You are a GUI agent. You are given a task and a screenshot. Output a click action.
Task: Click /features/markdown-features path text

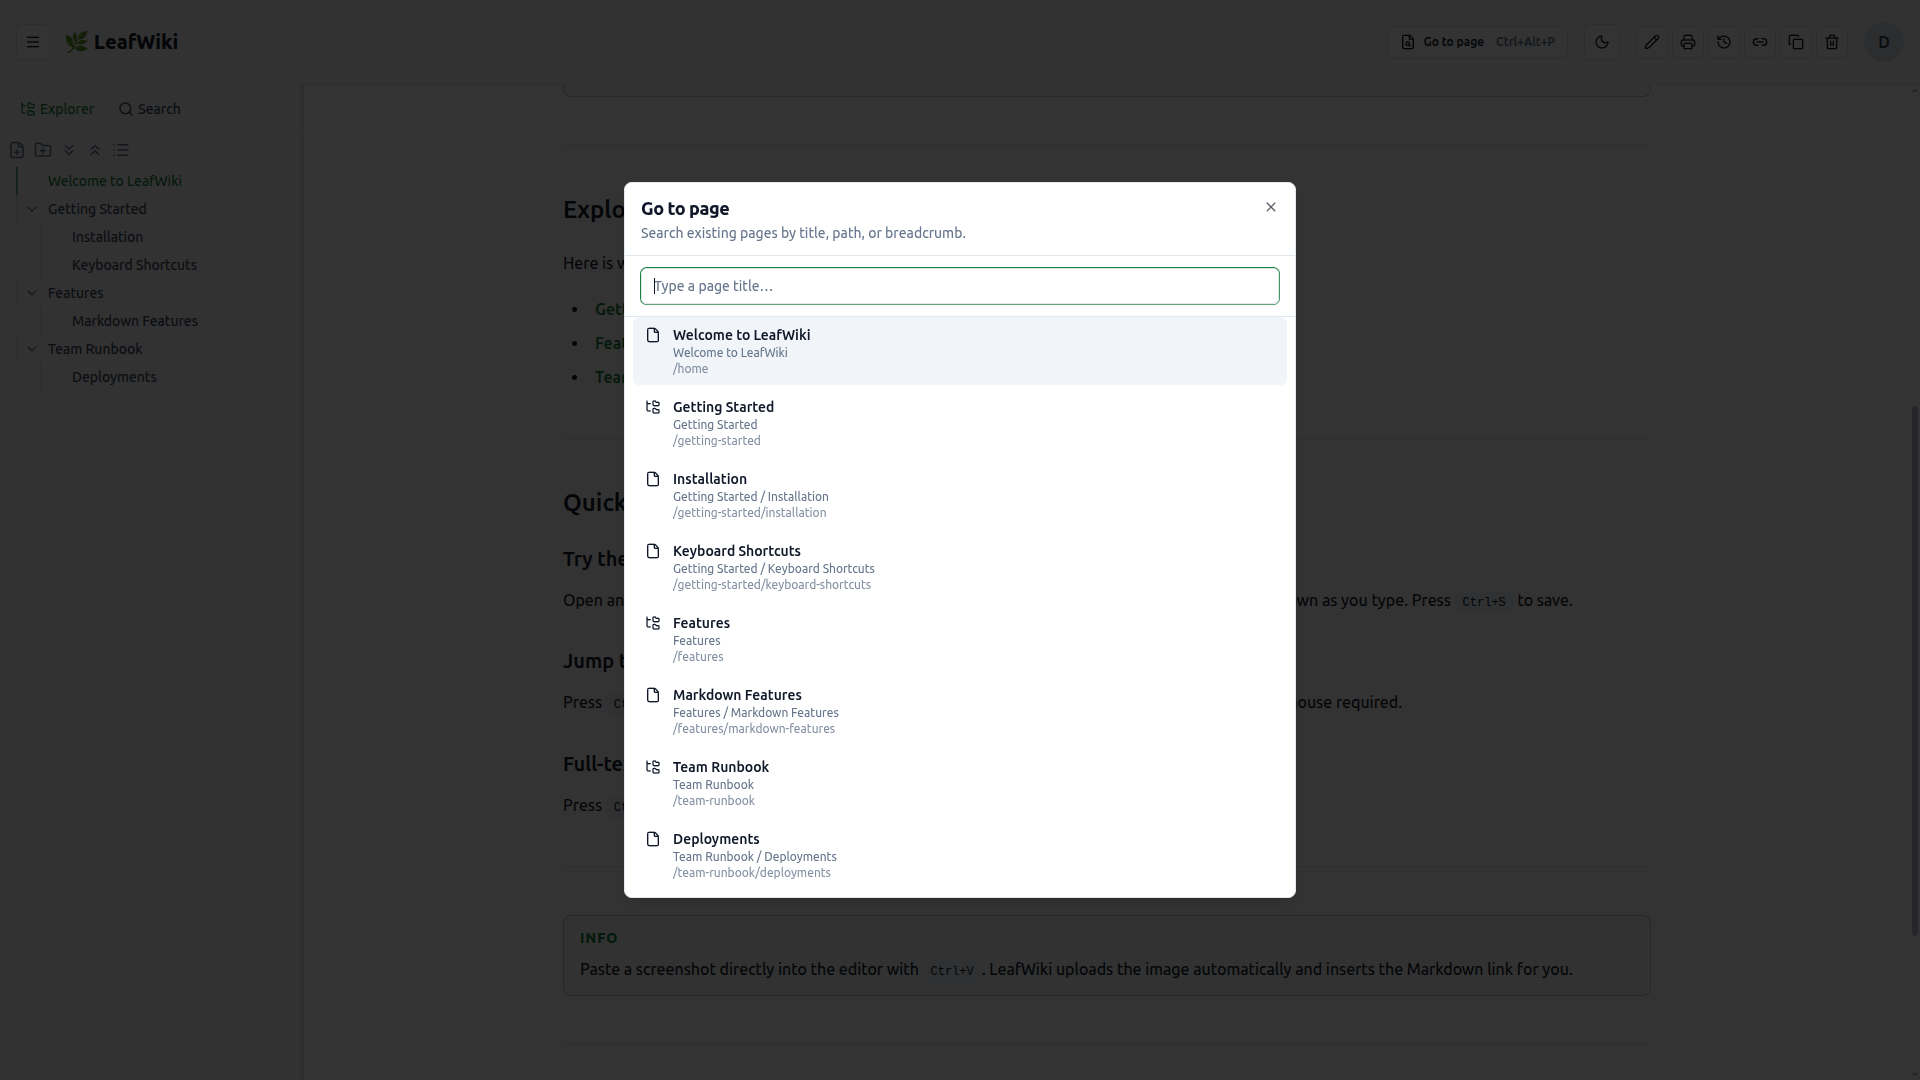[754, 729]
